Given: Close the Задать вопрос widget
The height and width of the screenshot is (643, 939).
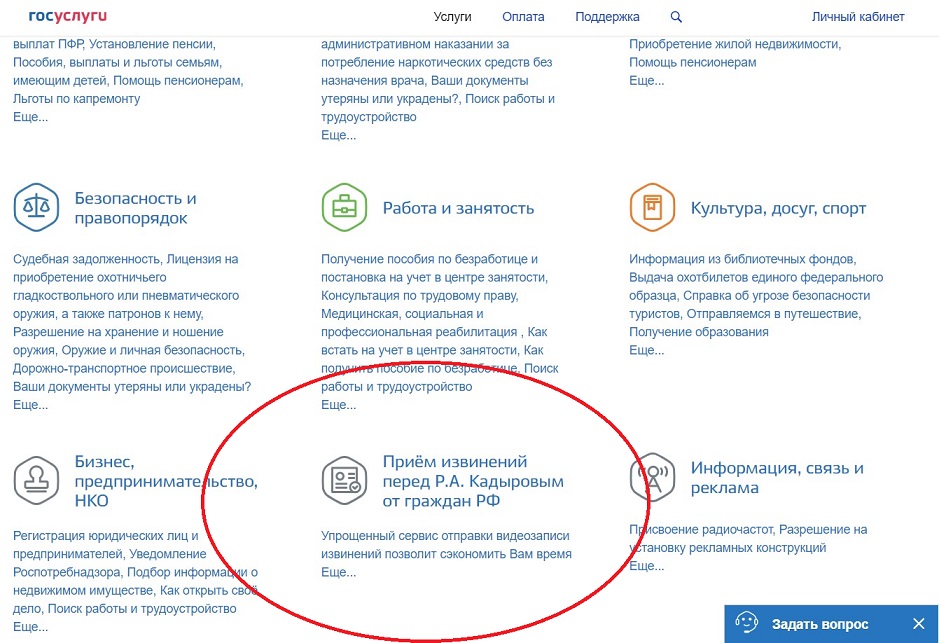Looking at the screenshot, I should (x=919, y=624).
